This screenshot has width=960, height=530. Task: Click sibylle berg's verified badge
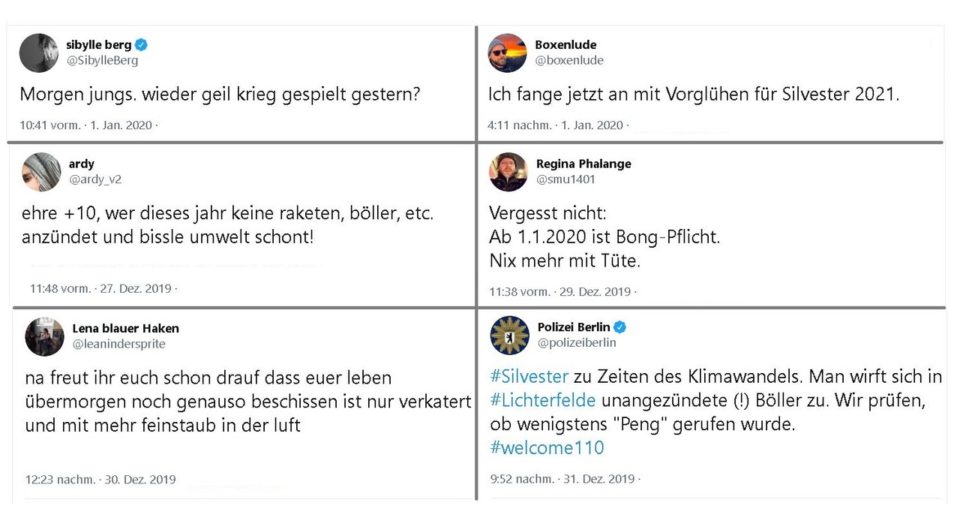click(141, 45)
